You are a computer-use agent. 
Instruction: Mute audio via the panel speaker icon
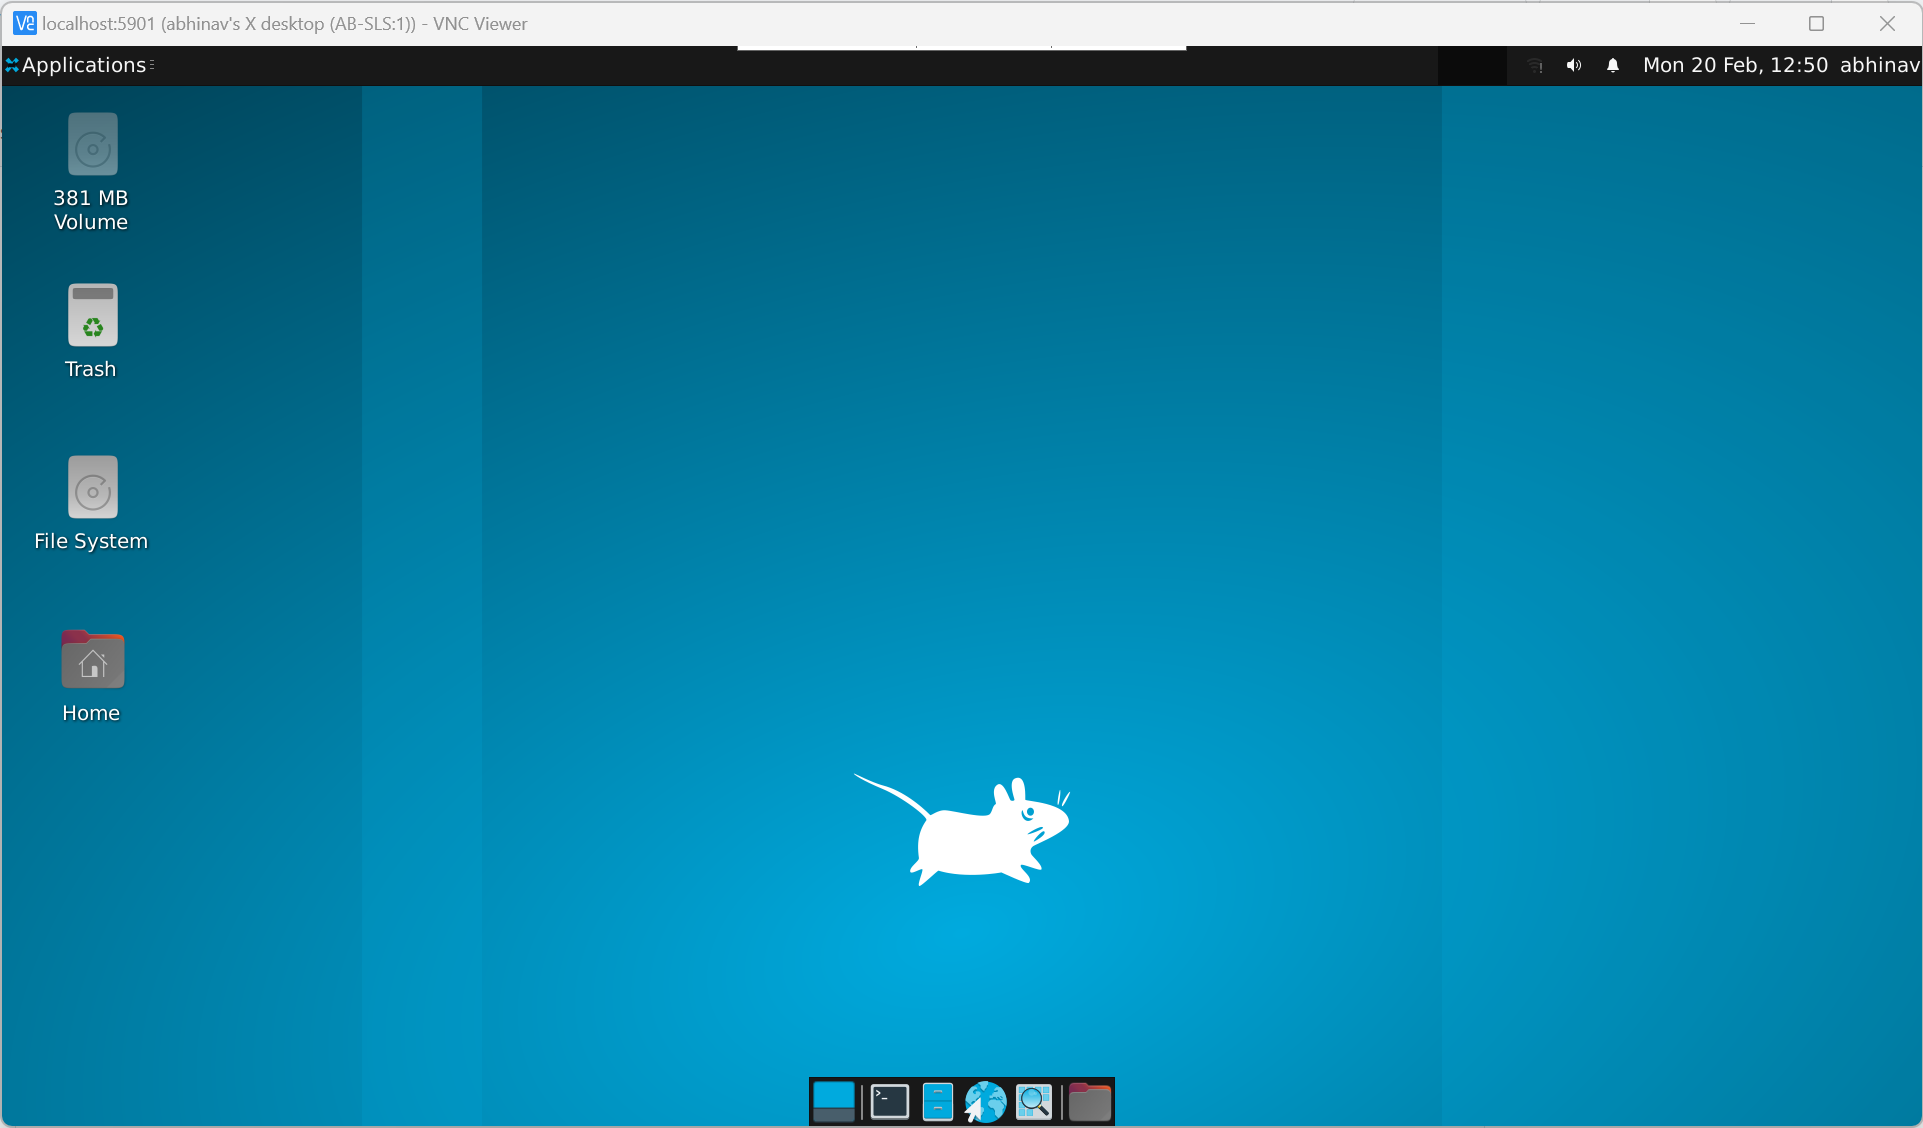click(1573, 65)
